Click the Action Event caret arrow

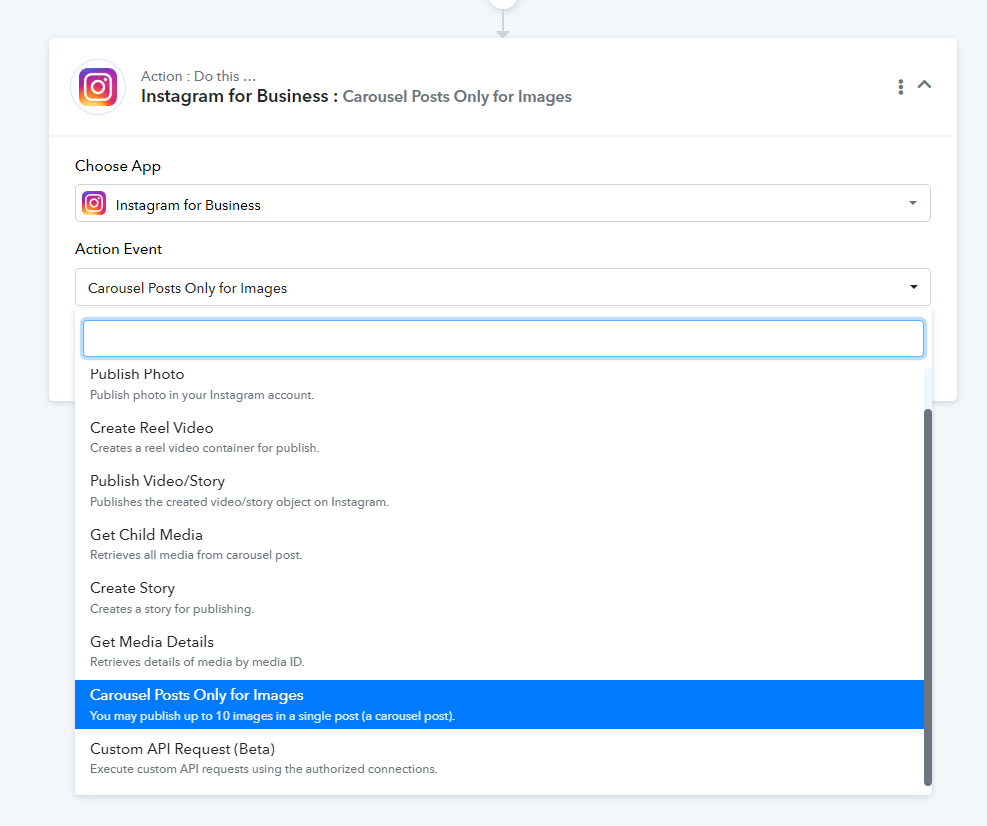[913, 287]
